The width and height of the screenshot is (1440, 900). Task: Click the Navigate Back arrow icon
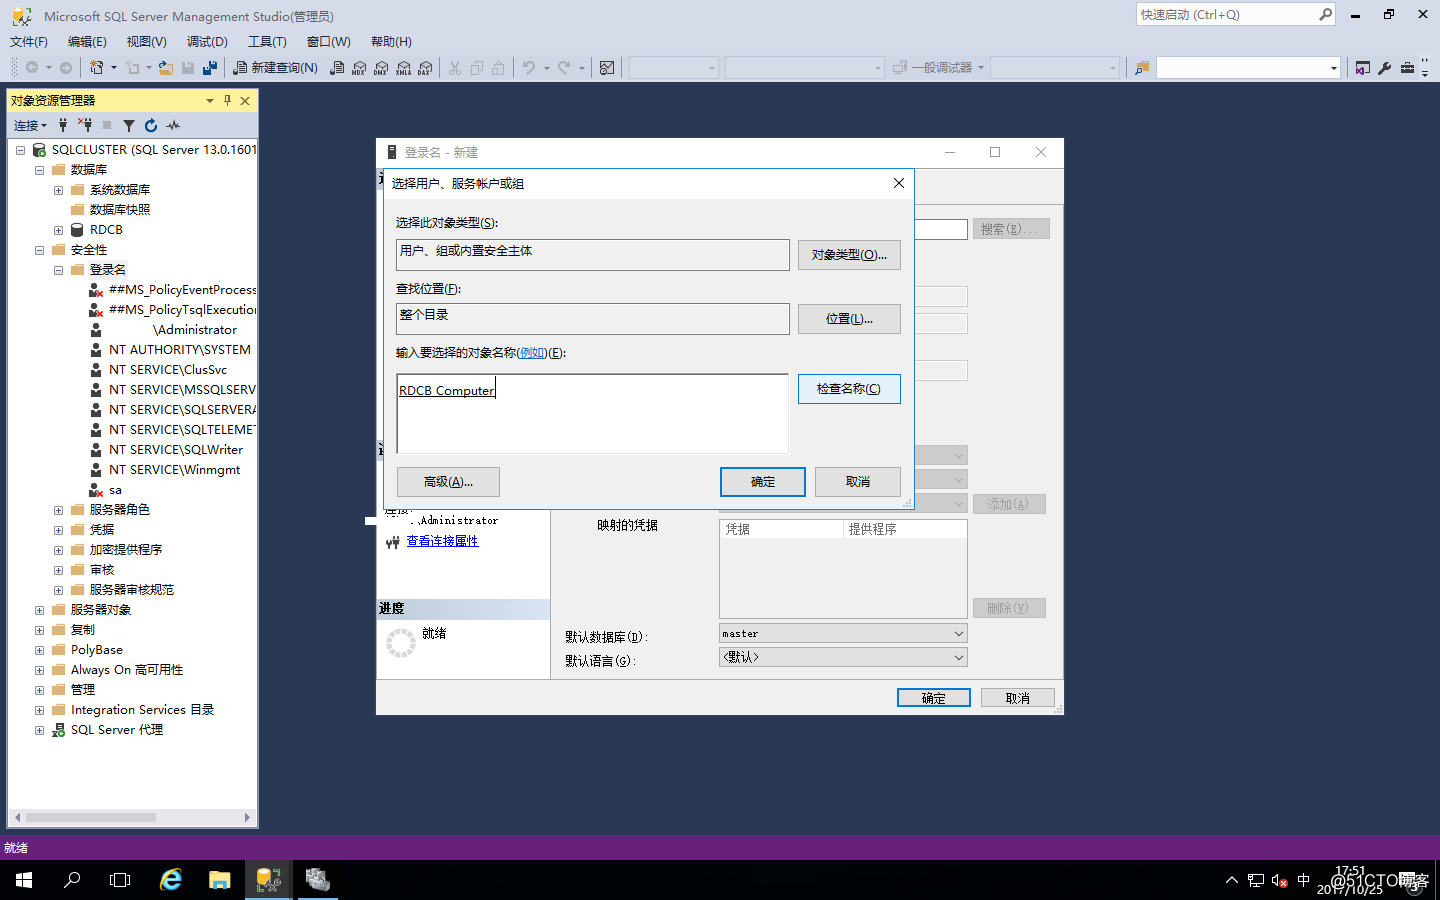click(x=32, y=68)
